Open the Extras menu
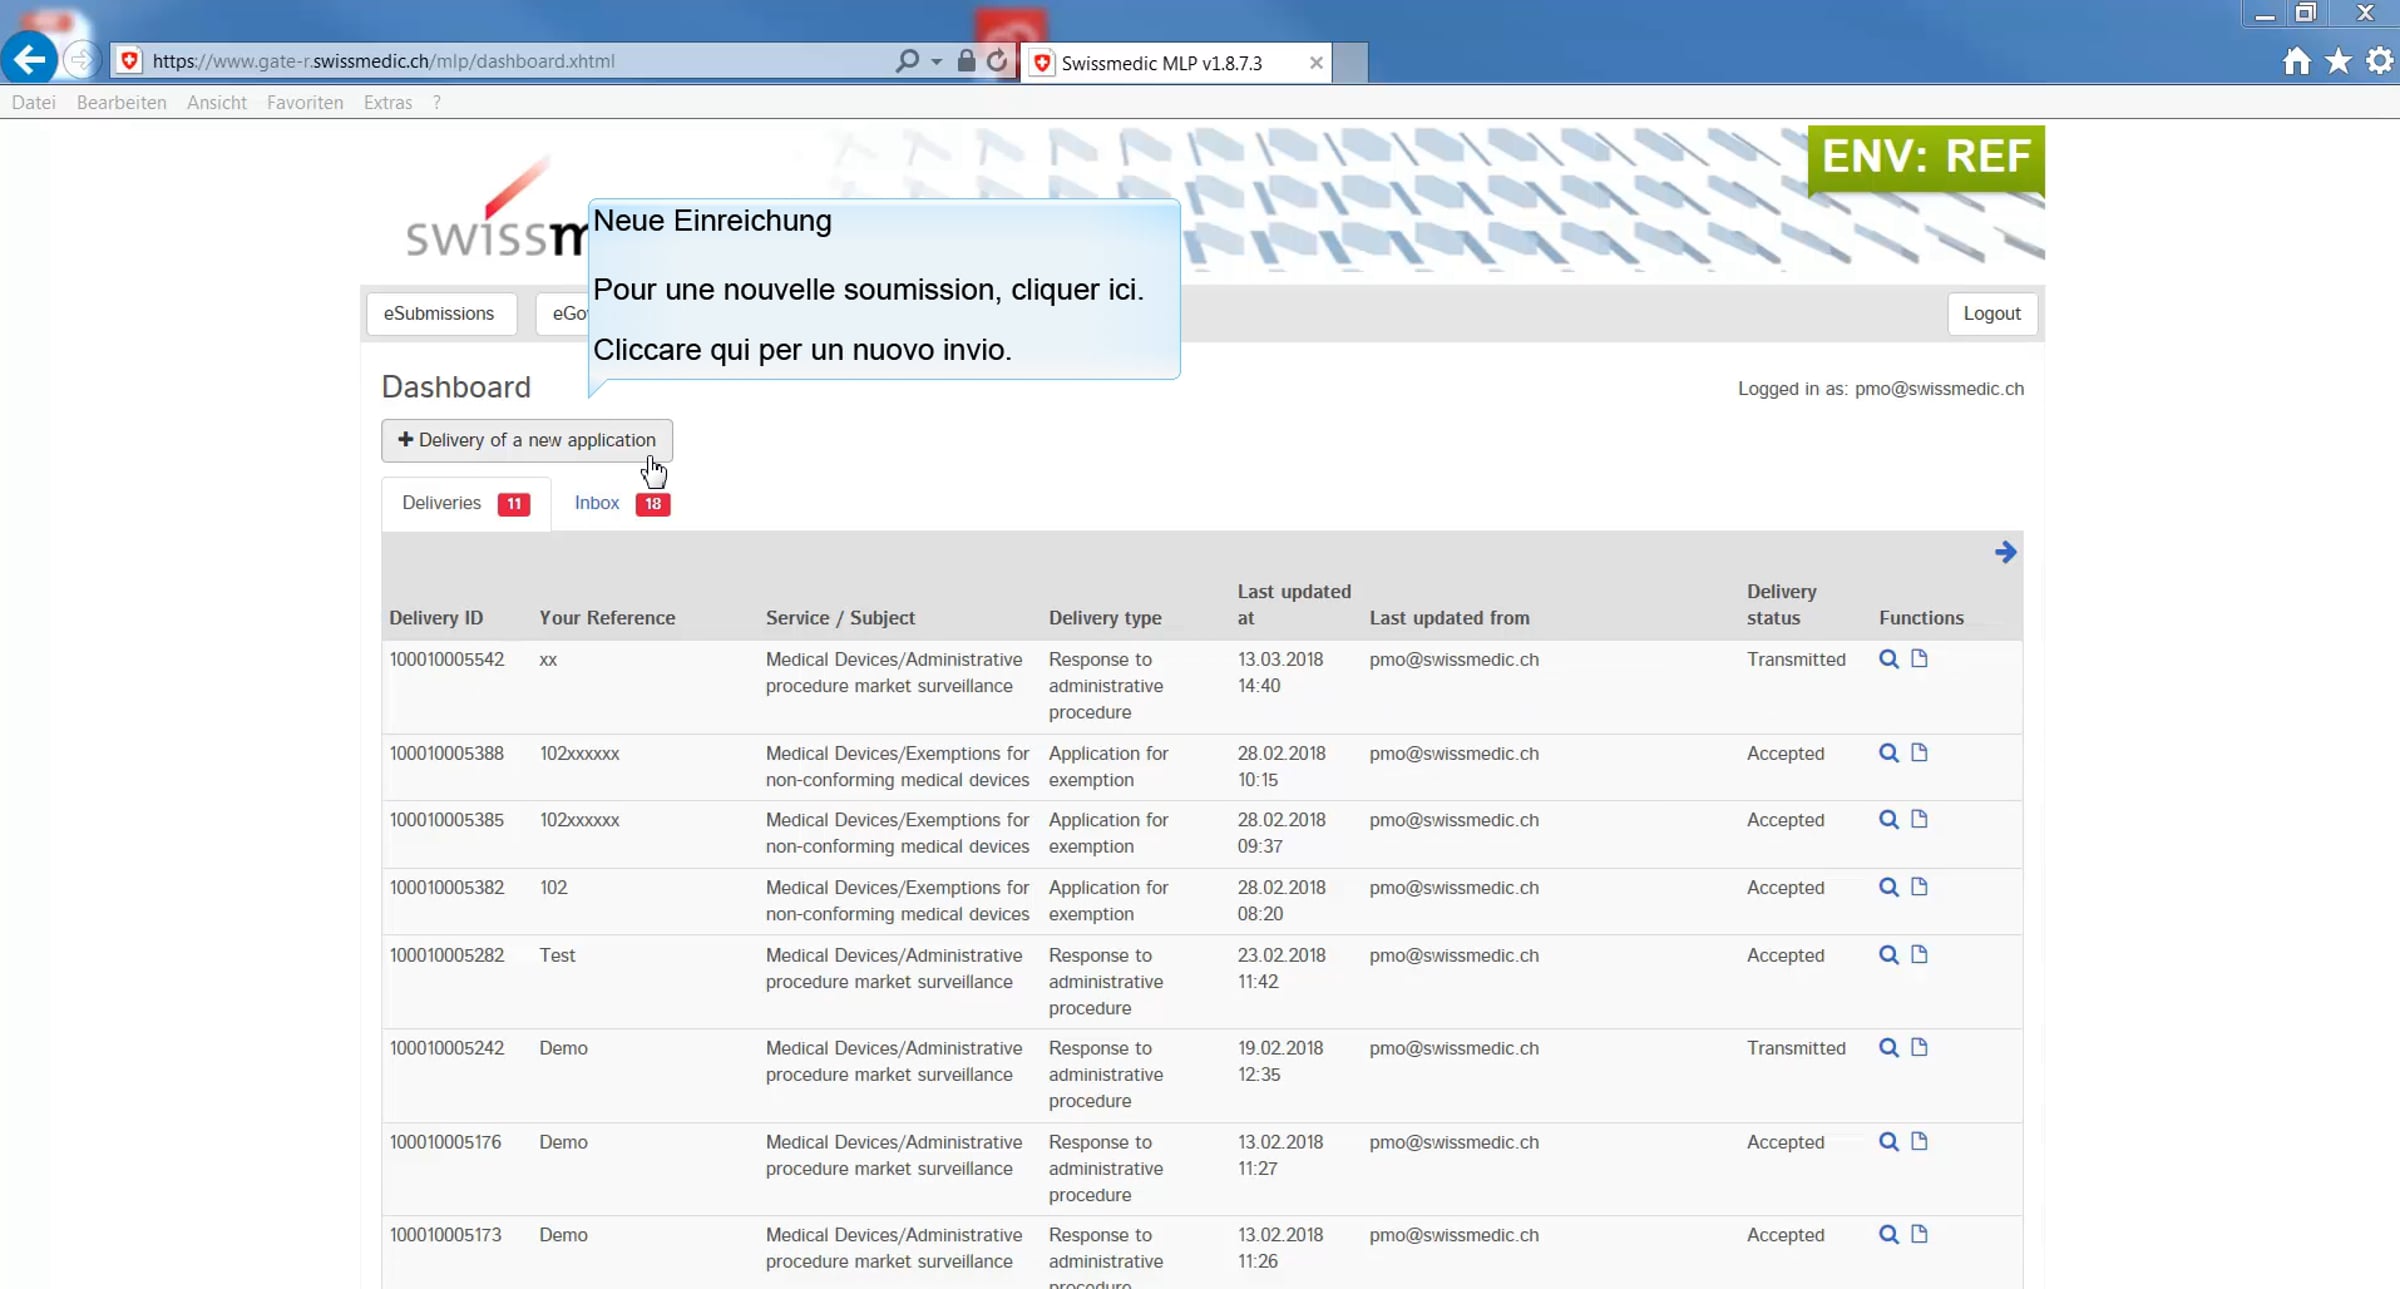Image resolution: width=2400 pixels, height=1289 pixels. [x=388, y=102]
